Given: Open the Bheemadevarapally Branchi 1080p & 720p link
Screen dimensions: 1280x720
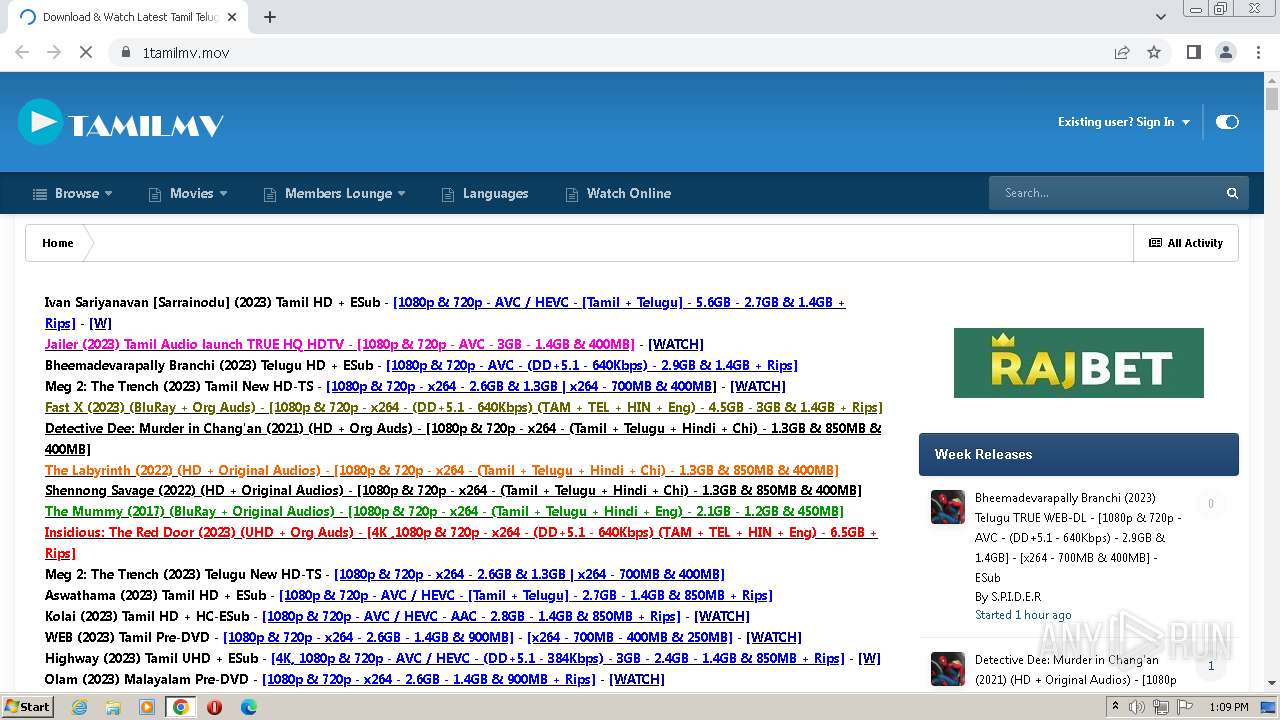Looking at the screenshot, I should [x=592, y=365].
